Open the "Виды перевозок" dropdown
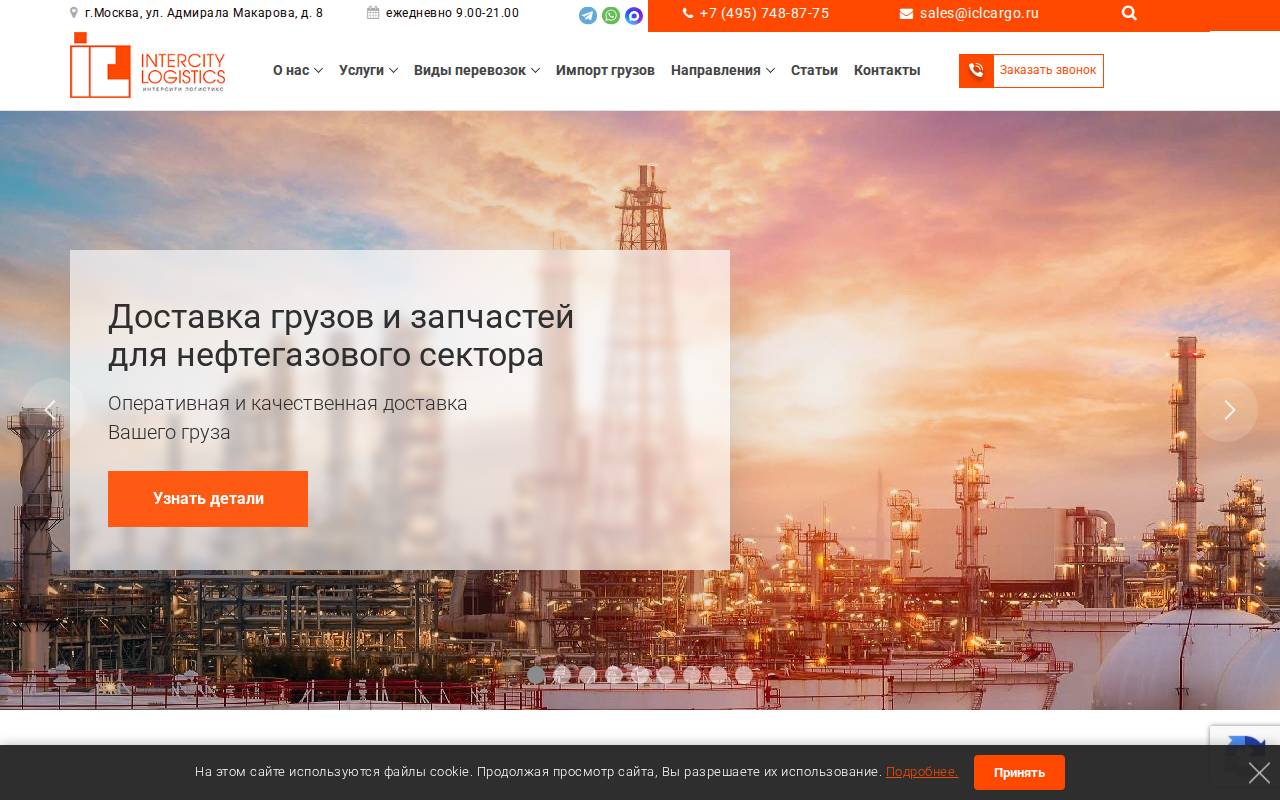1280x800 pixels. (x=477, y=70)
